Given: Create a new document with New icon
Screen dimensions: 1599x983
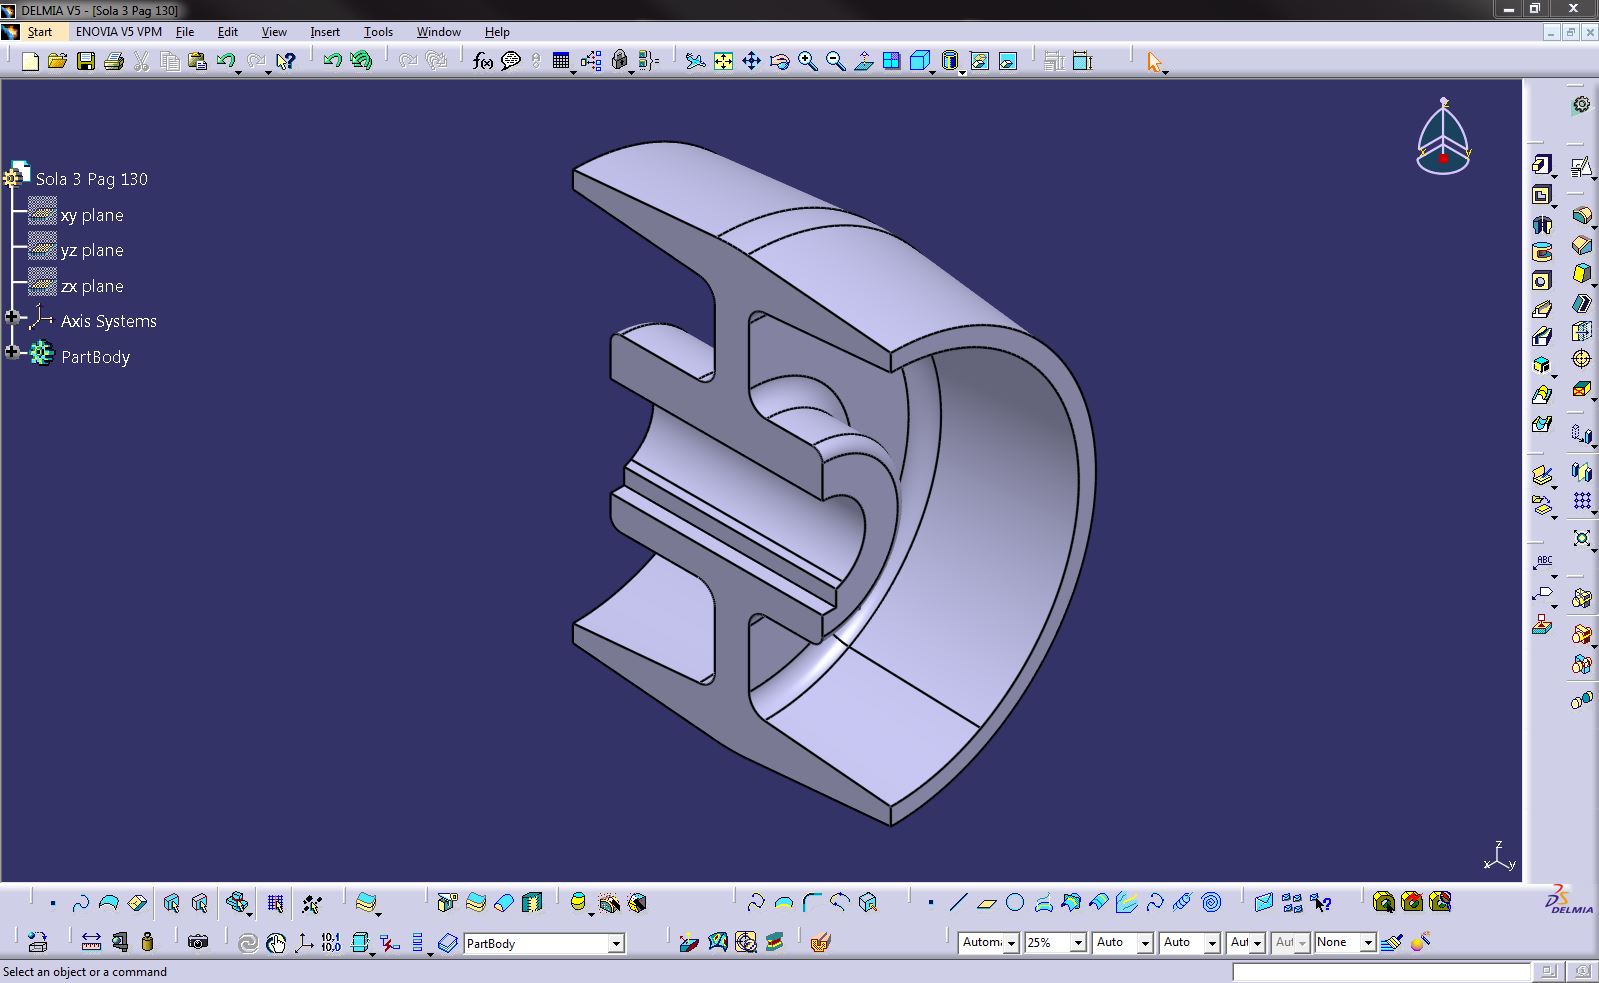Looking at the screenshot, I should [30, 61].
